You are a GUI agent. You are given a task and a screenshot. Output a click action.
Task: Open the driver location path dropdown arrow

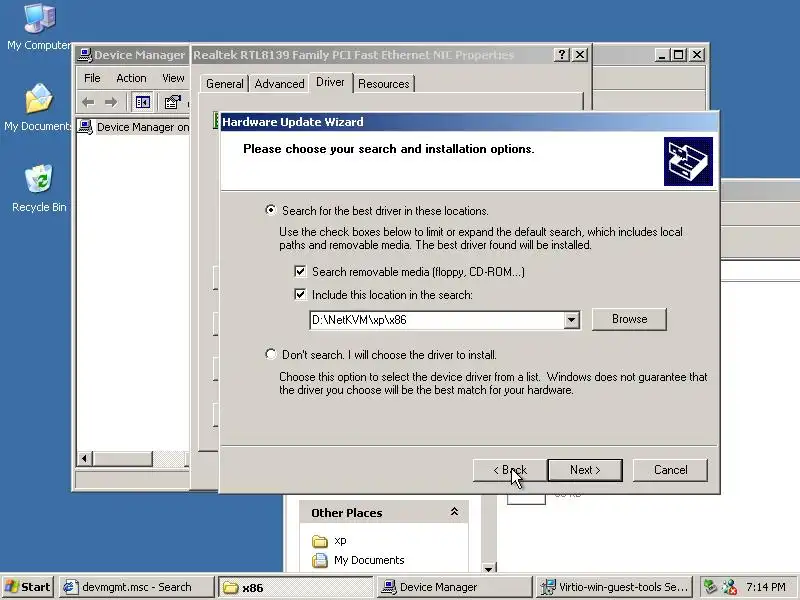click(571, 320)
